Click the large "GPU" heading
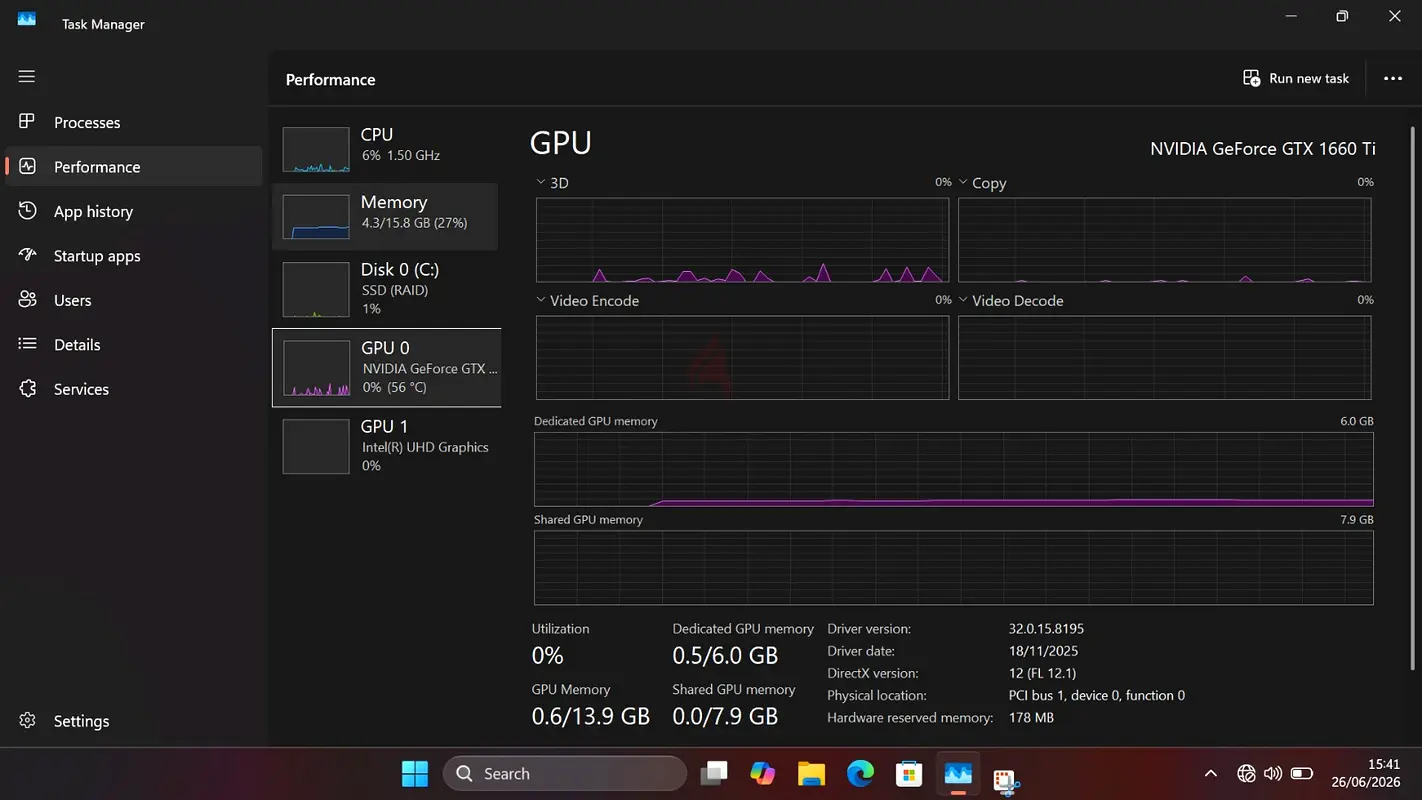Viewport: 1422px width, 800px height. (x=561, y=143)
